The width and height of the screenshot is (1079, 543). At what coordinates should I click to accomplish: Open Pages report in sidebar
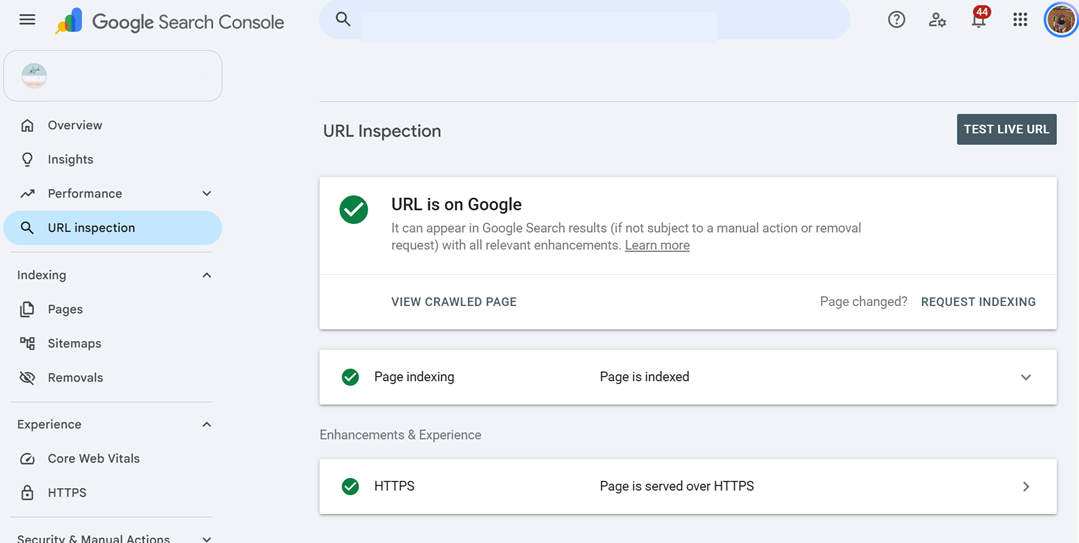point(113,310)
